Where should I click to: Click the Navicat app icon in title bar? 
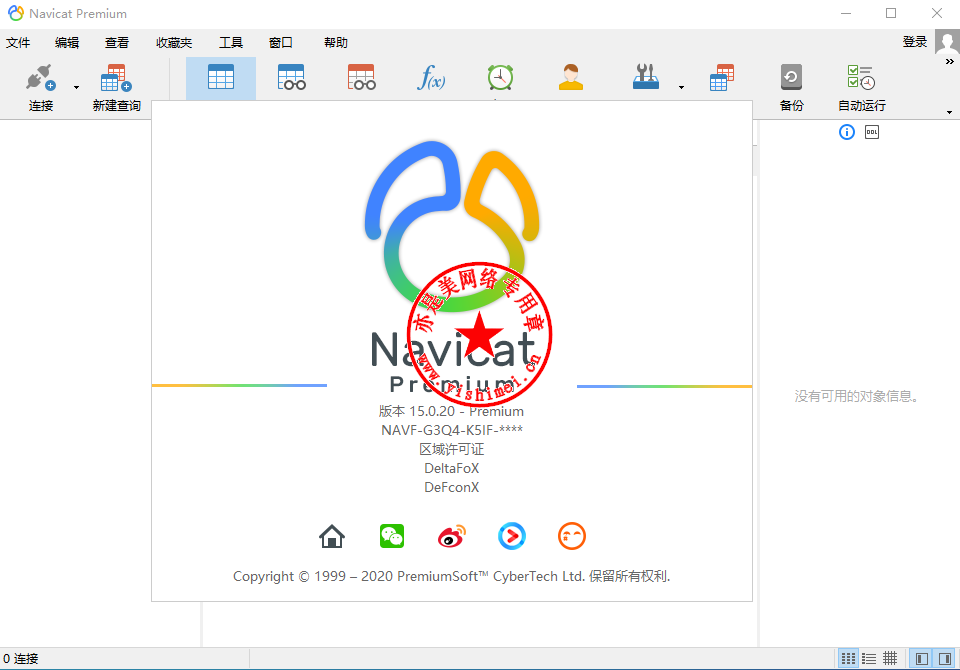pos(16,13)
